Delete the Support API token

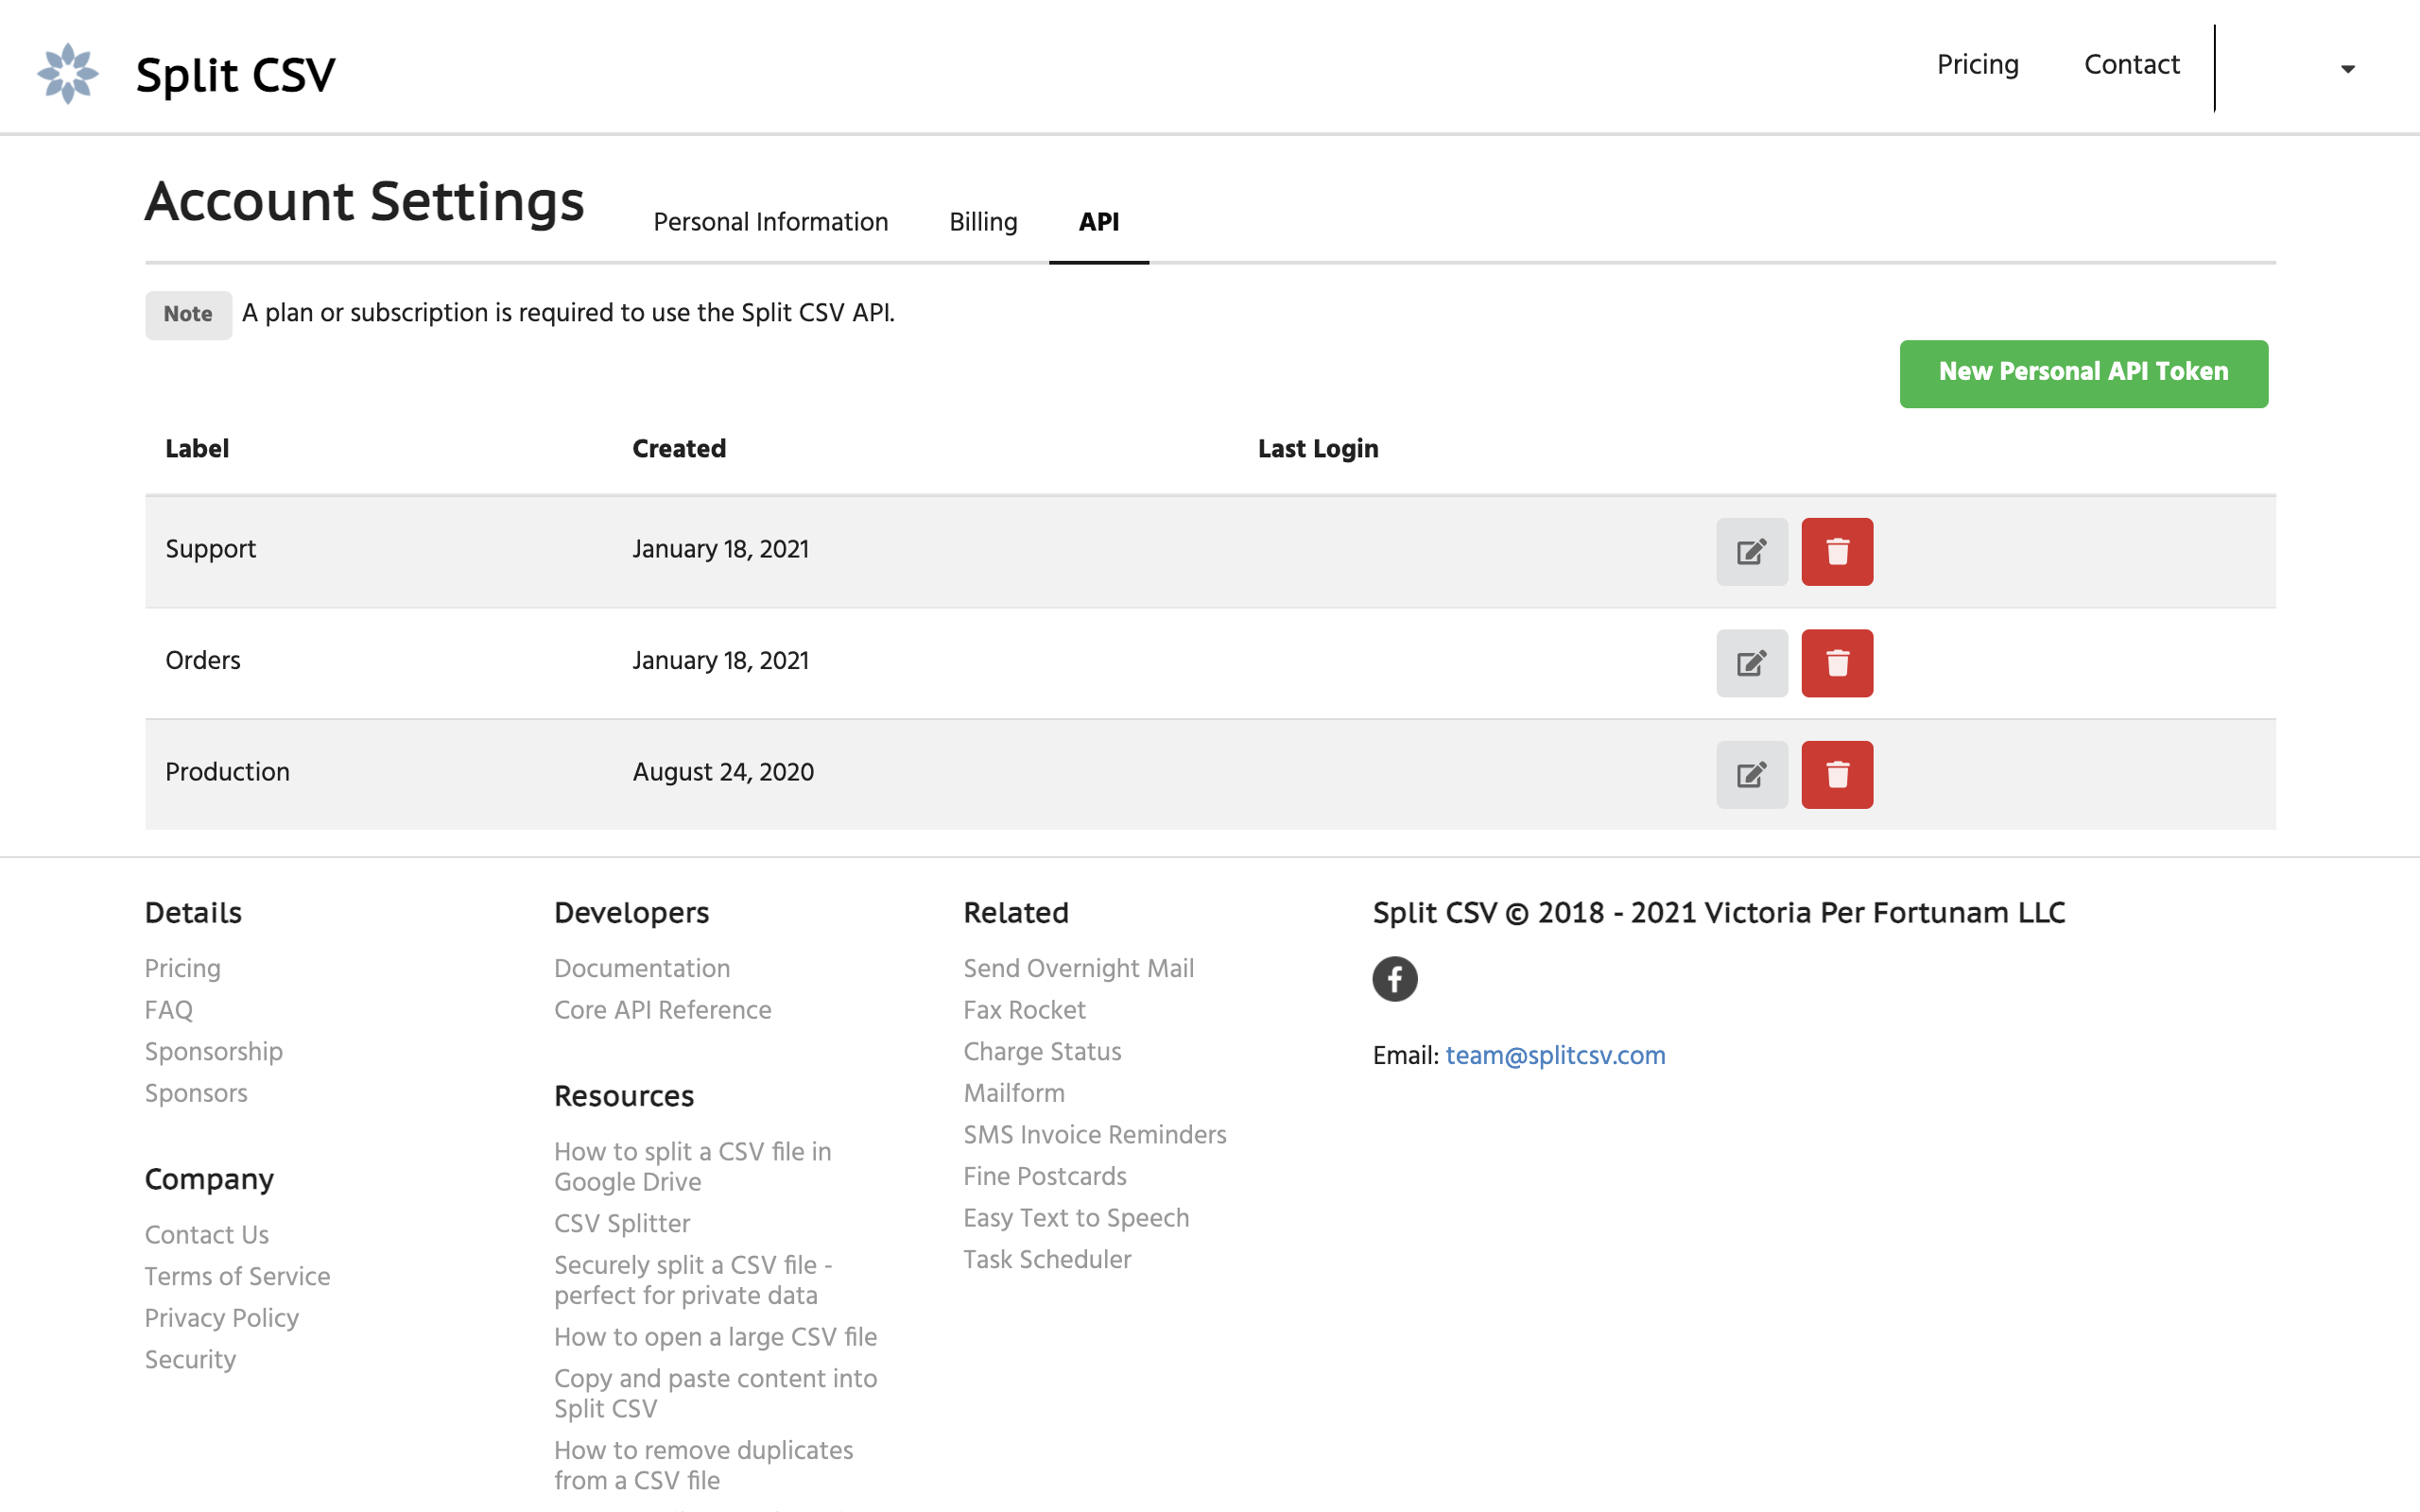tap(1837, 551)
